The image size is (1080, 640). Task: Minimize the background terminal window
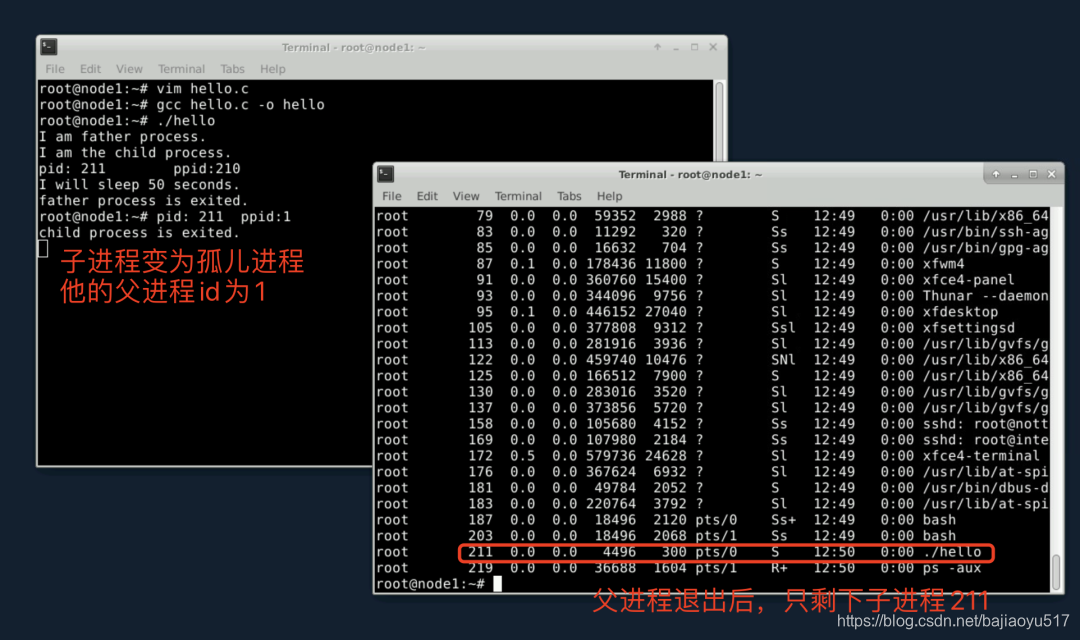tap(676, 48)
